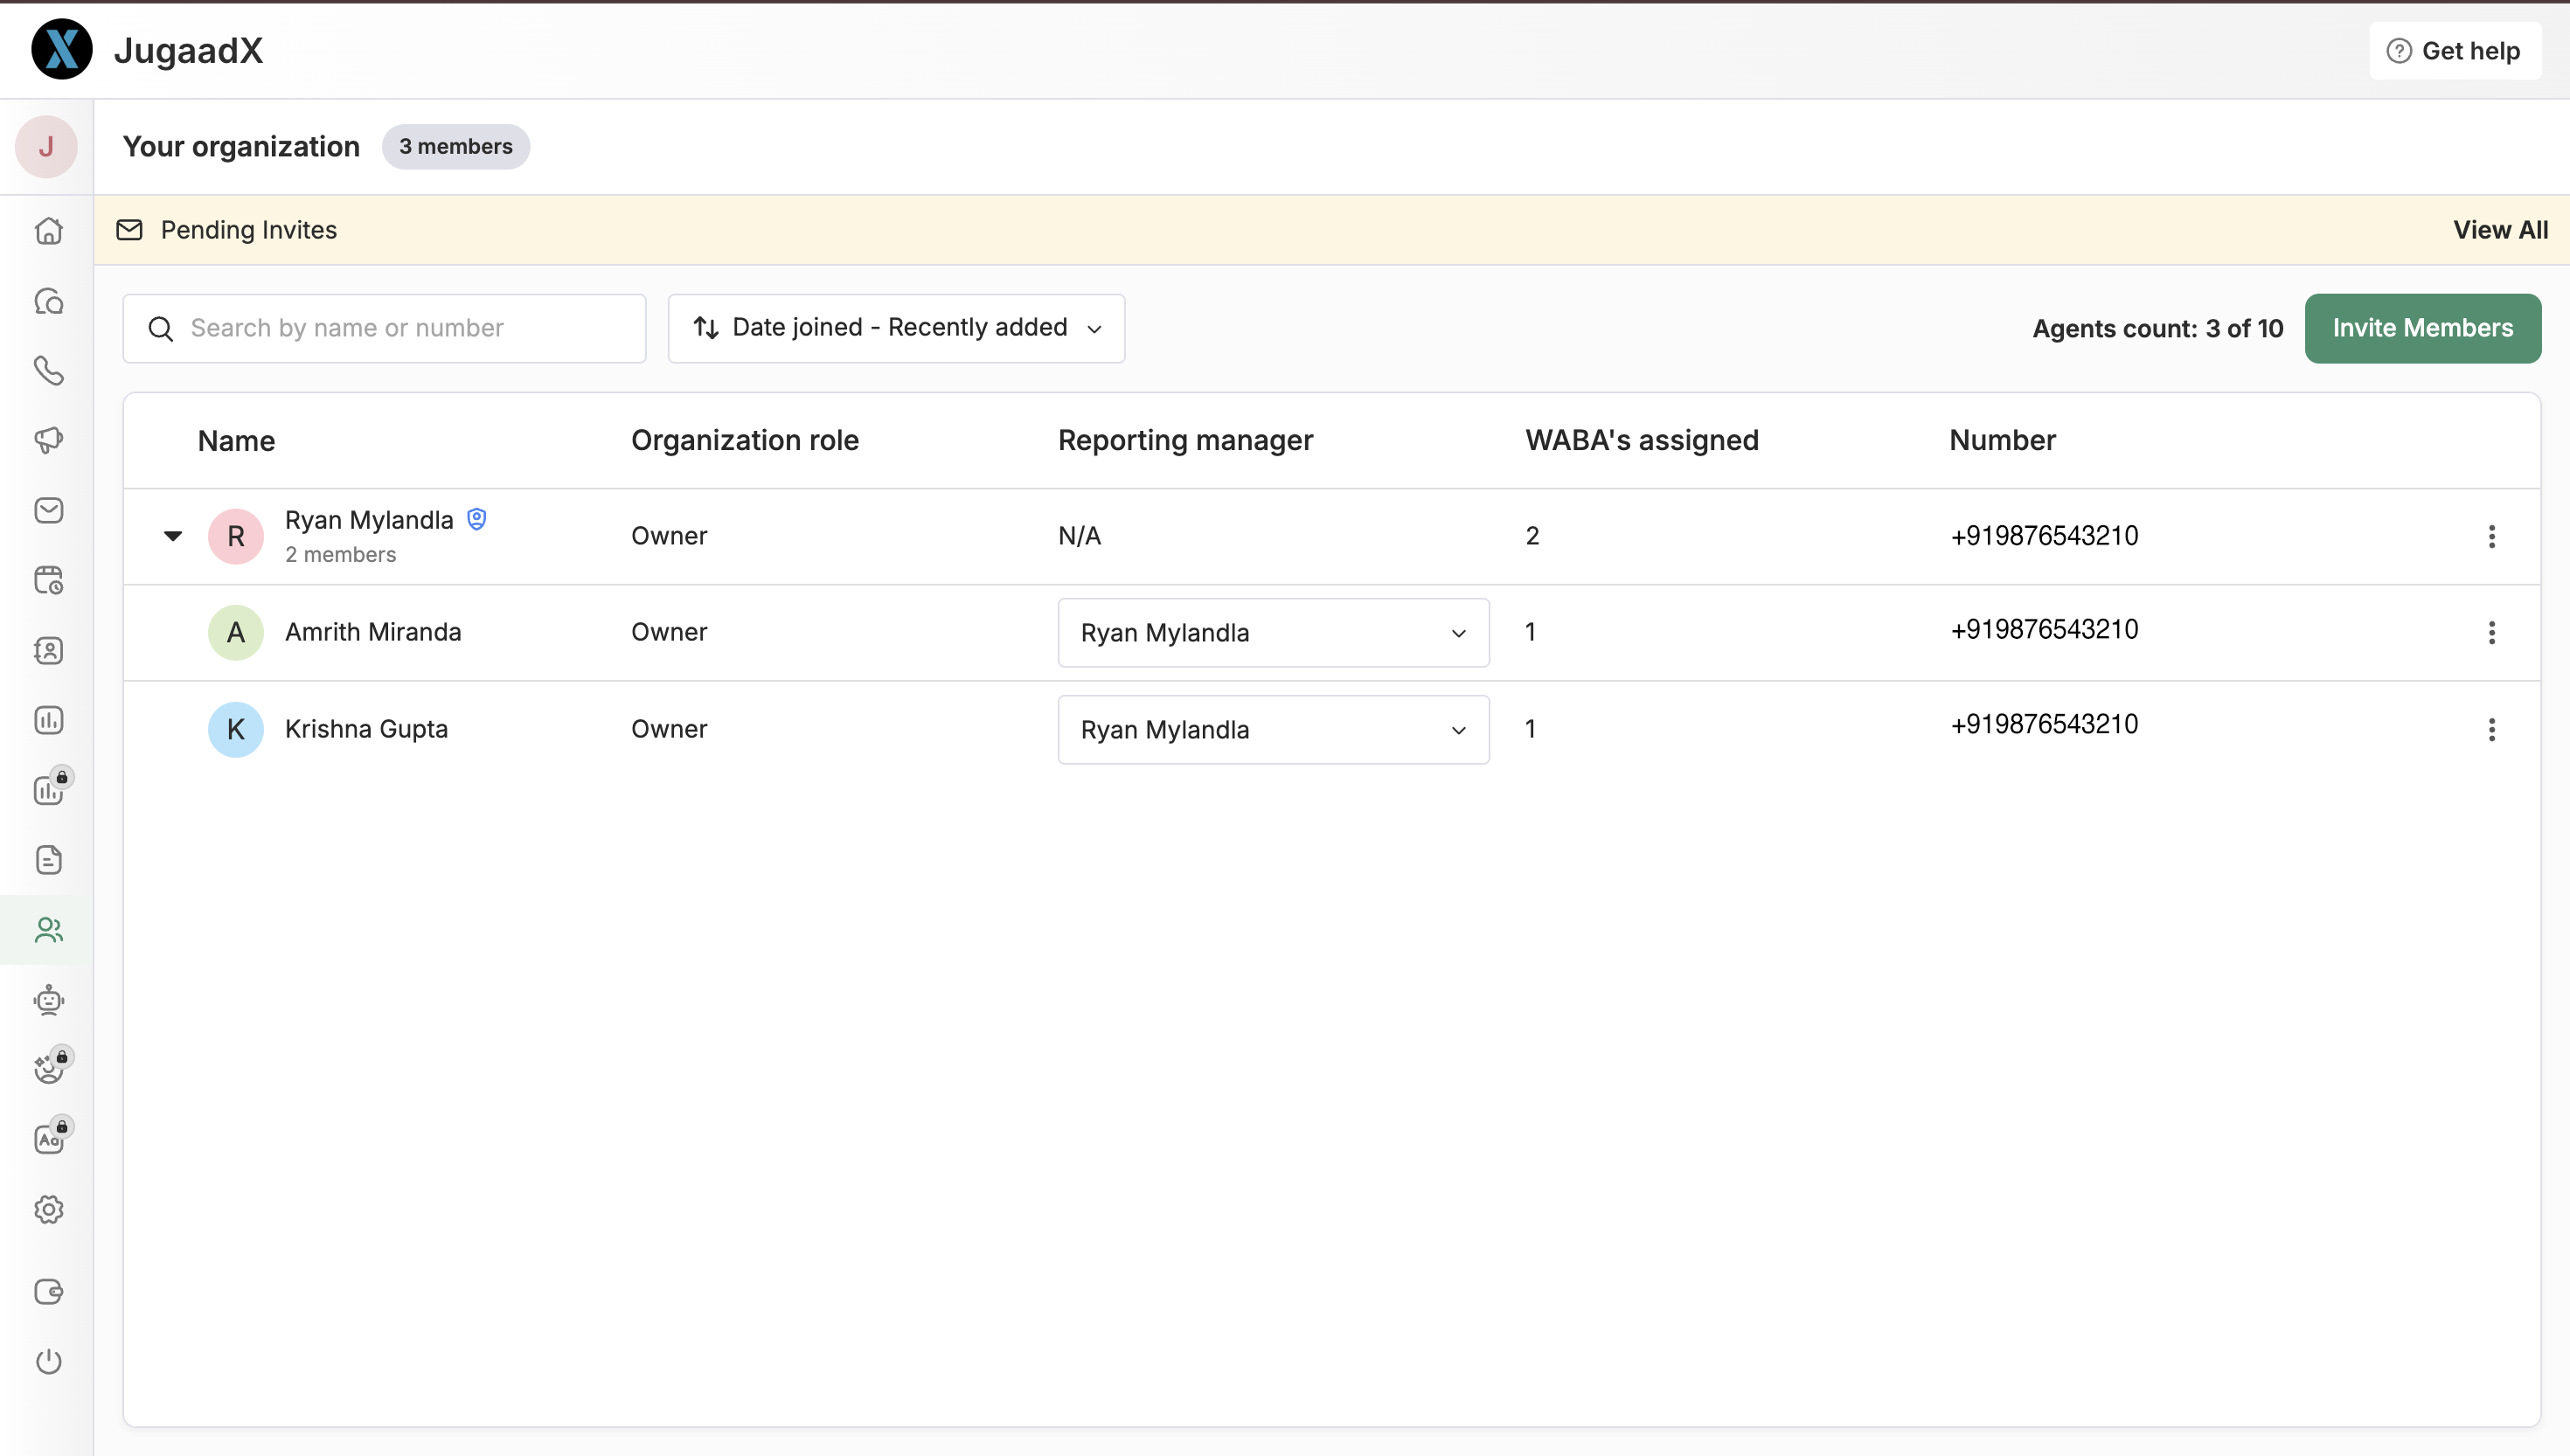Screen dimensions: 2570x1456
Task: Open the contacts book icon in sidebar
Action: [48, 650]
